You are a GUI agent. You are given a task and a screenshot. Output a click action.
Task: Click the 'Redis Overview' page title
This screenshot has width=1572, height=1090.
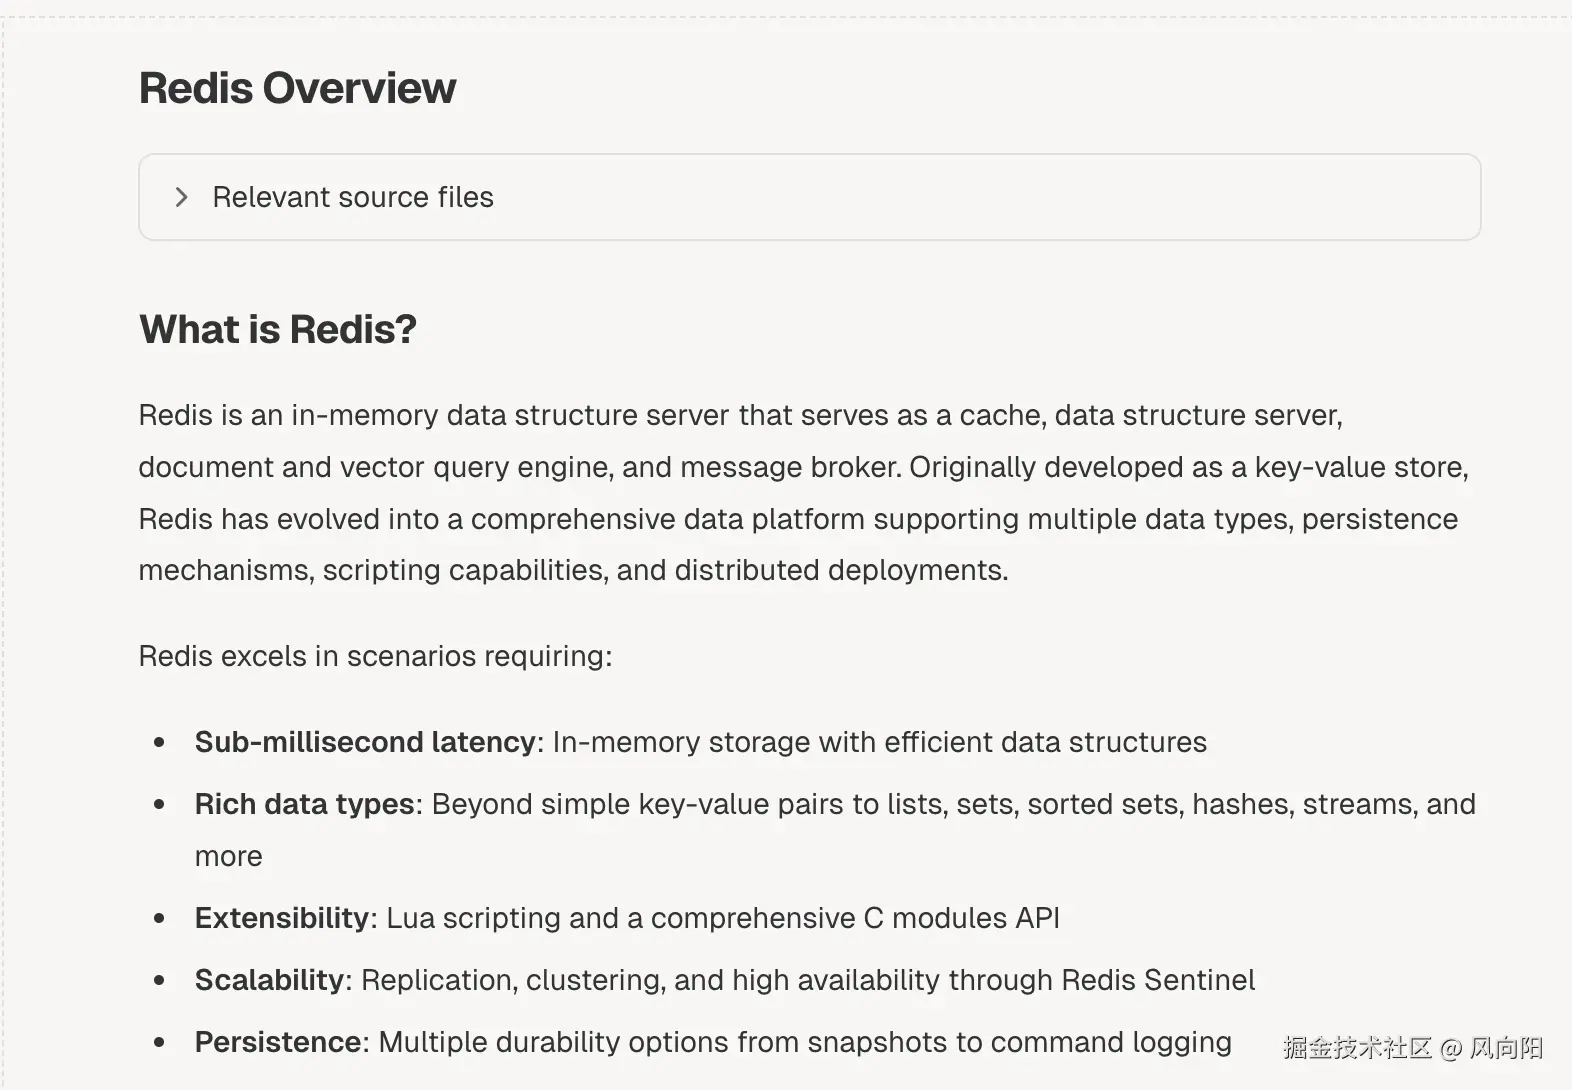click(297, 88)
